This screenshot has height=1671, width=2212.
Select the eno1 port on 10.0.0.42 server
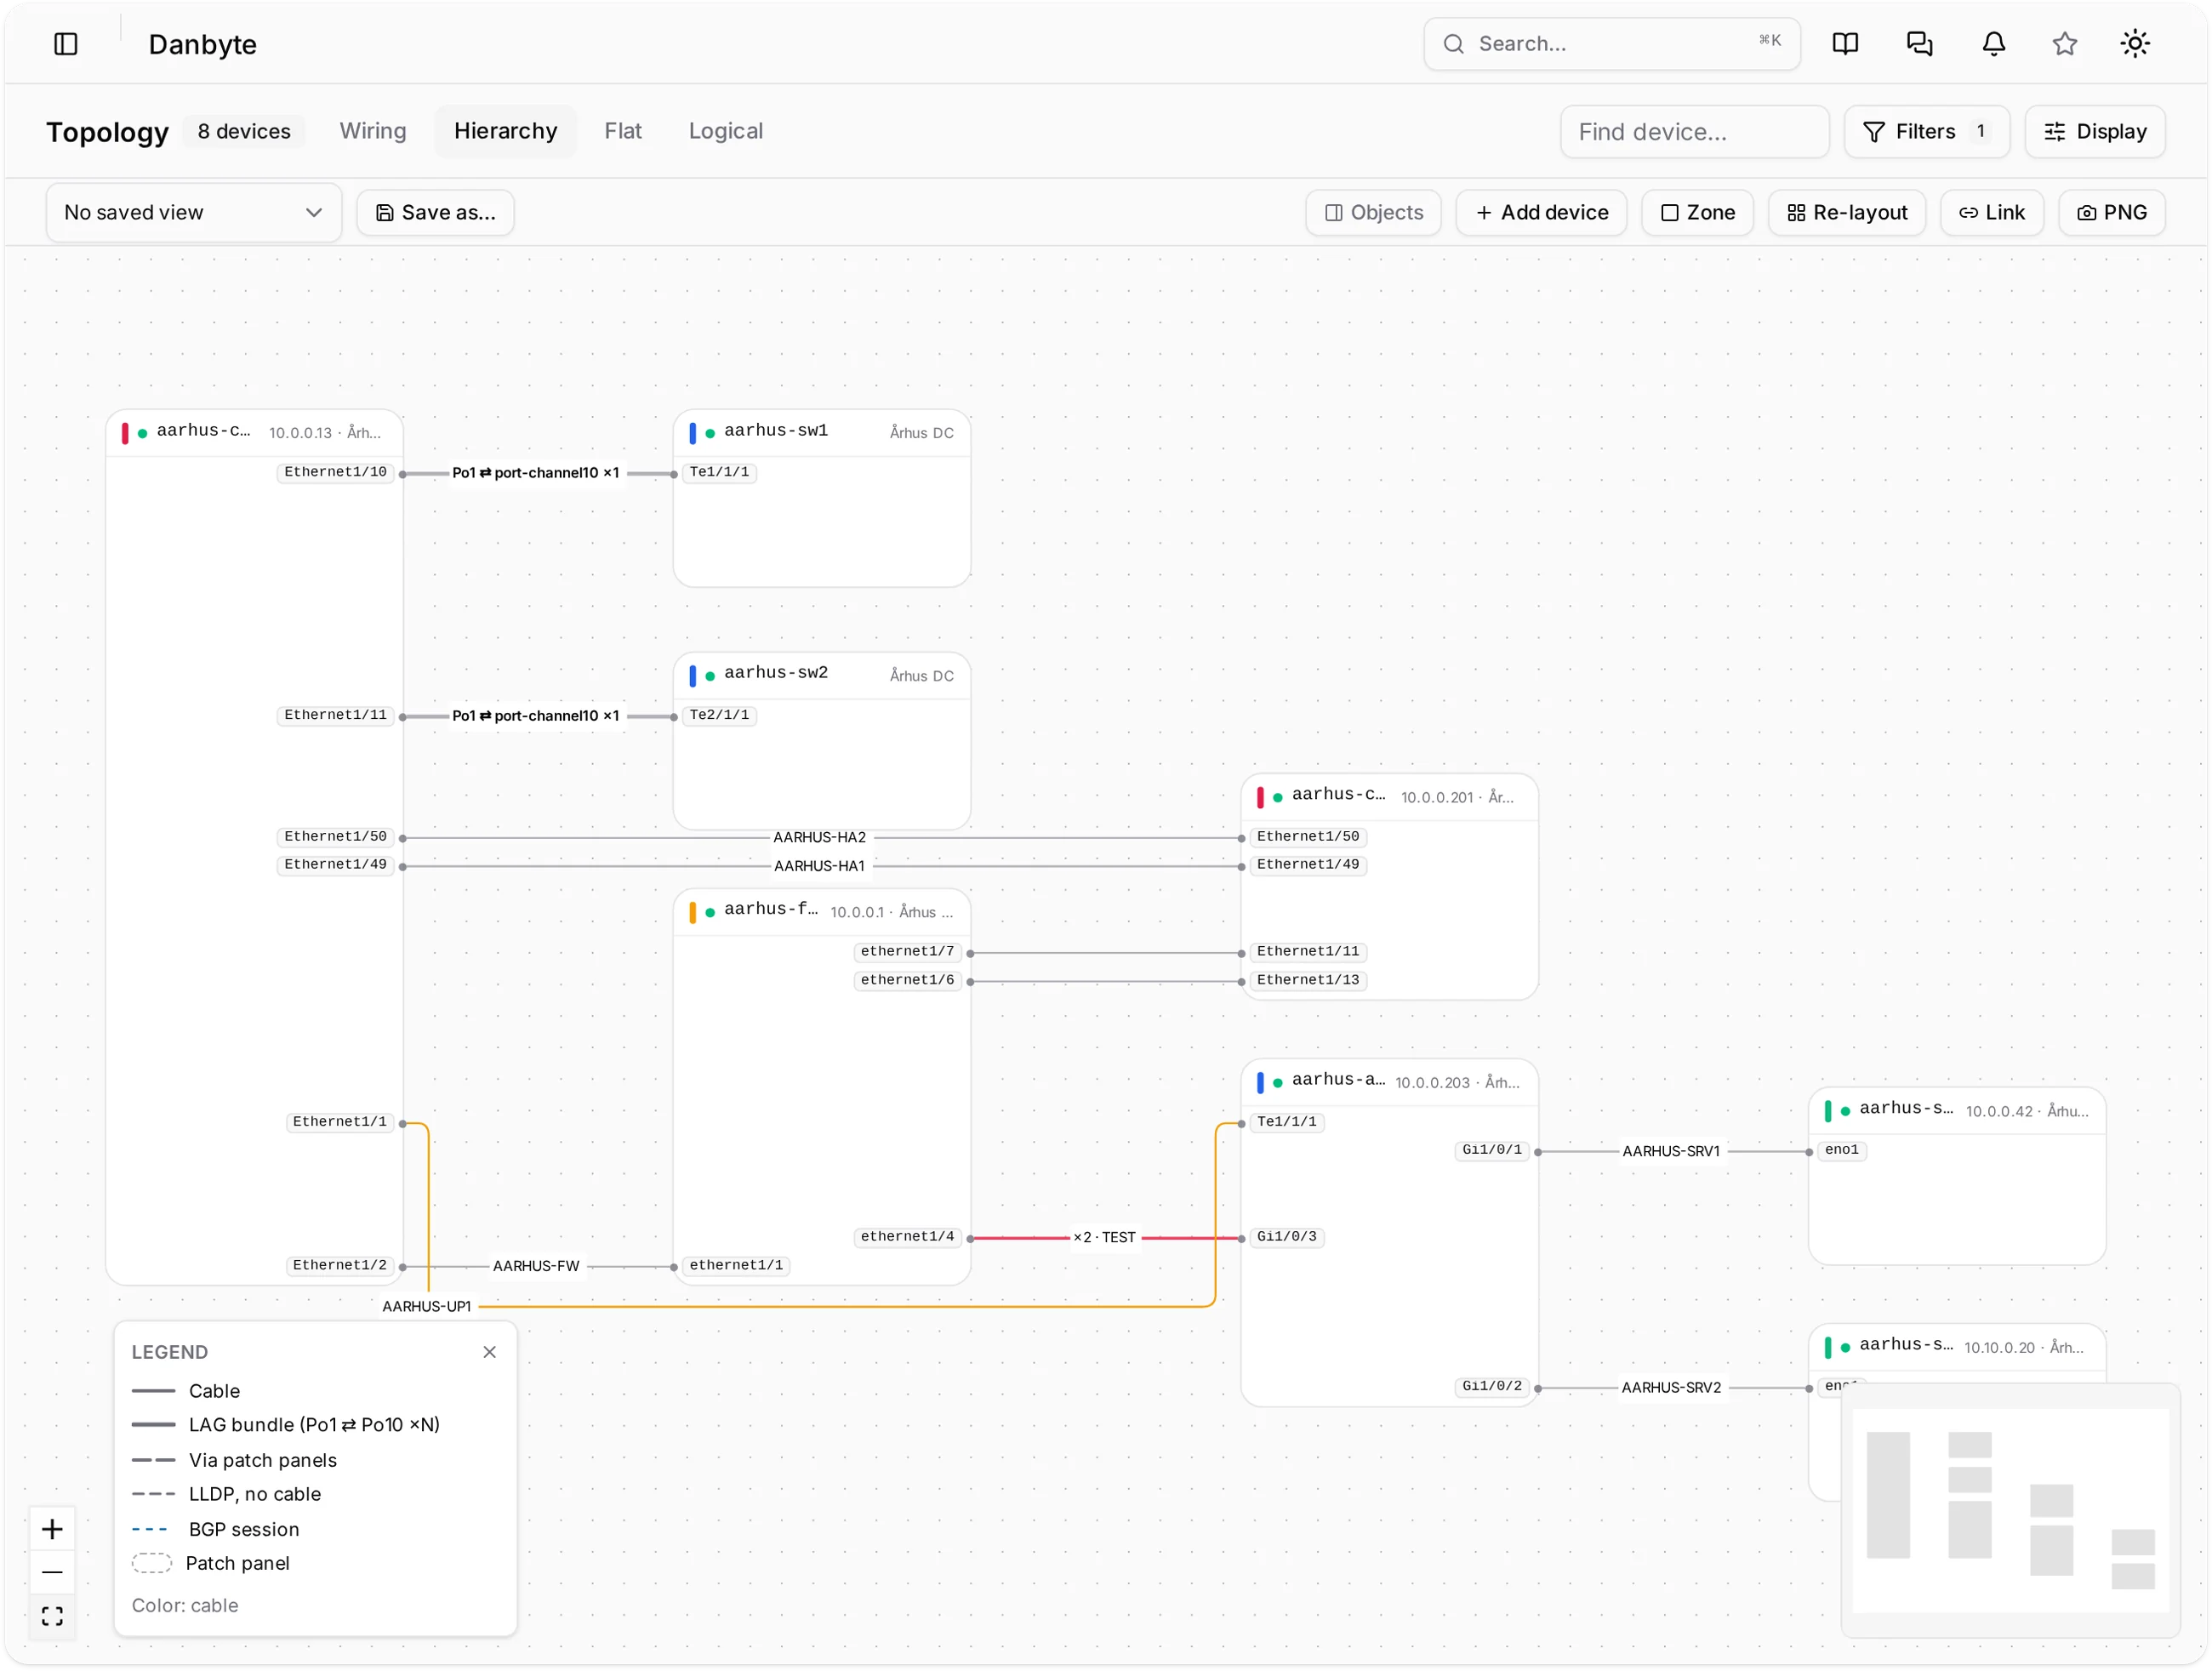(x=1840, y=1151)
